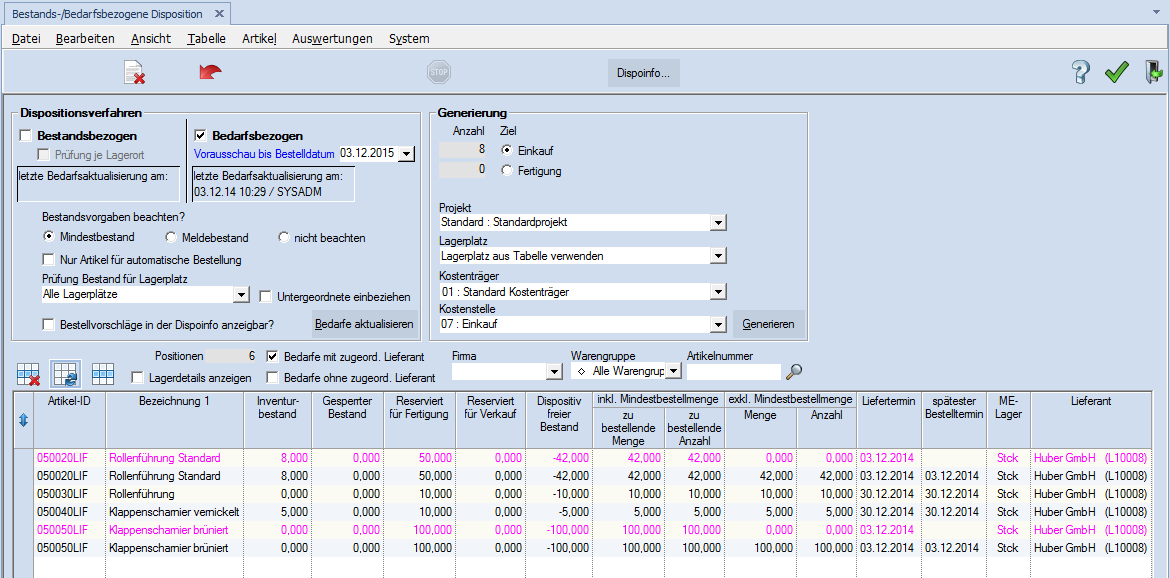Open the Auswertungen menu
Screen dimensions: 1170x578
click(332, 38)
